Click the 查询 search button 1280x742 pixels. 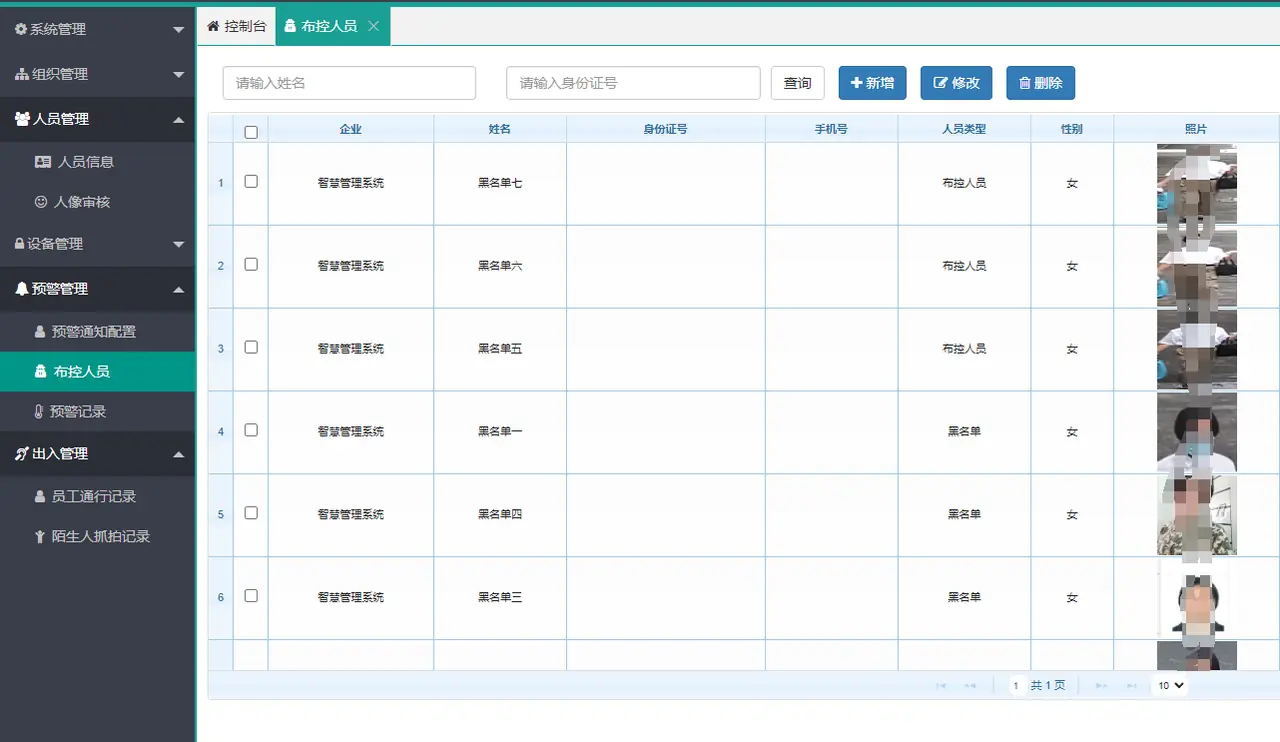[798, 83]
